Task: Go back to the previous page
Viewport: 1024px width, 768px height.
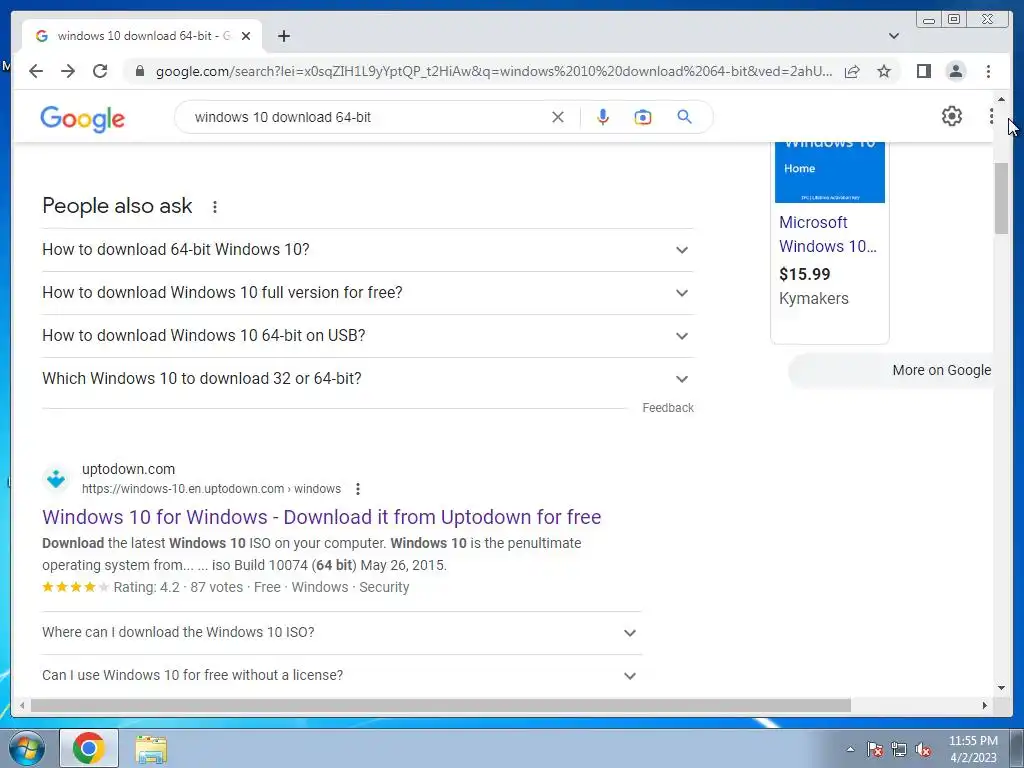Action: [x=36, y=71]
